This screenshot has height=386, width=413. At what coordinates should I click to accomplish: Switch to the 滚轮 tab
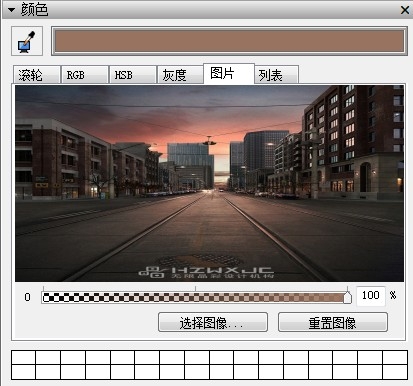(x=37, y=75)
